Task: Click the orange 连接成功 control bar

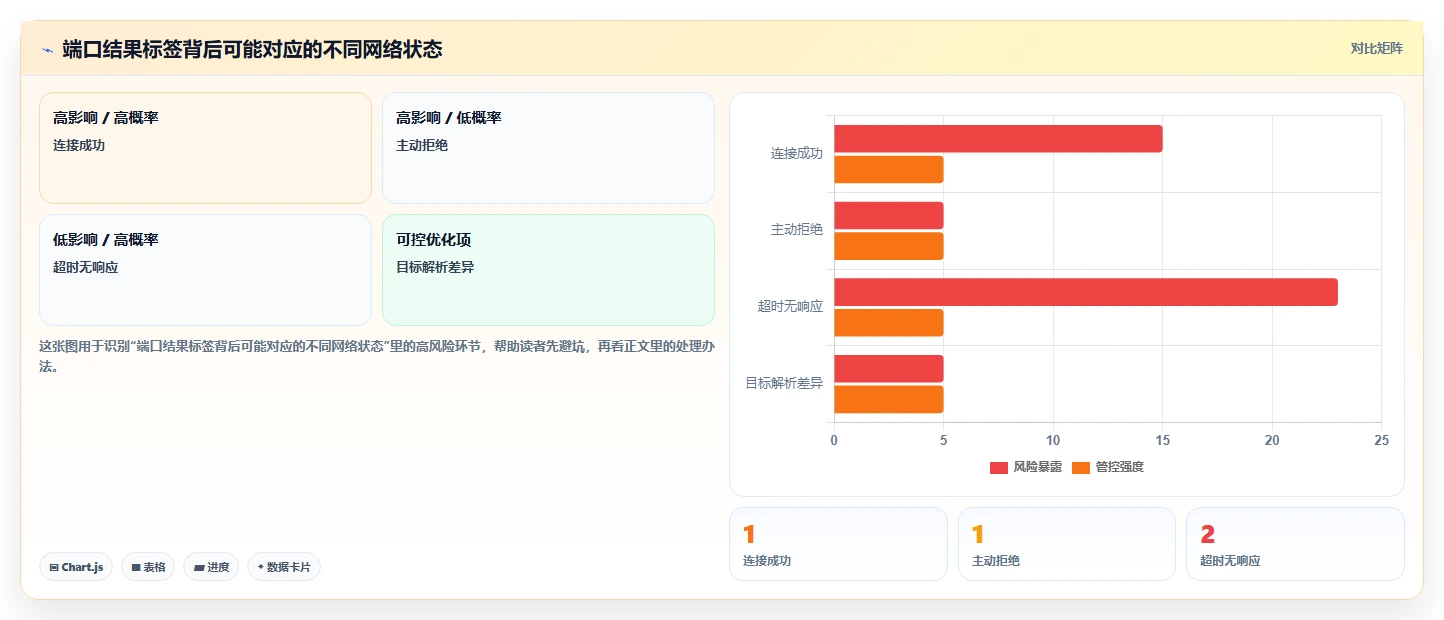Action: [x=889, y=170]
